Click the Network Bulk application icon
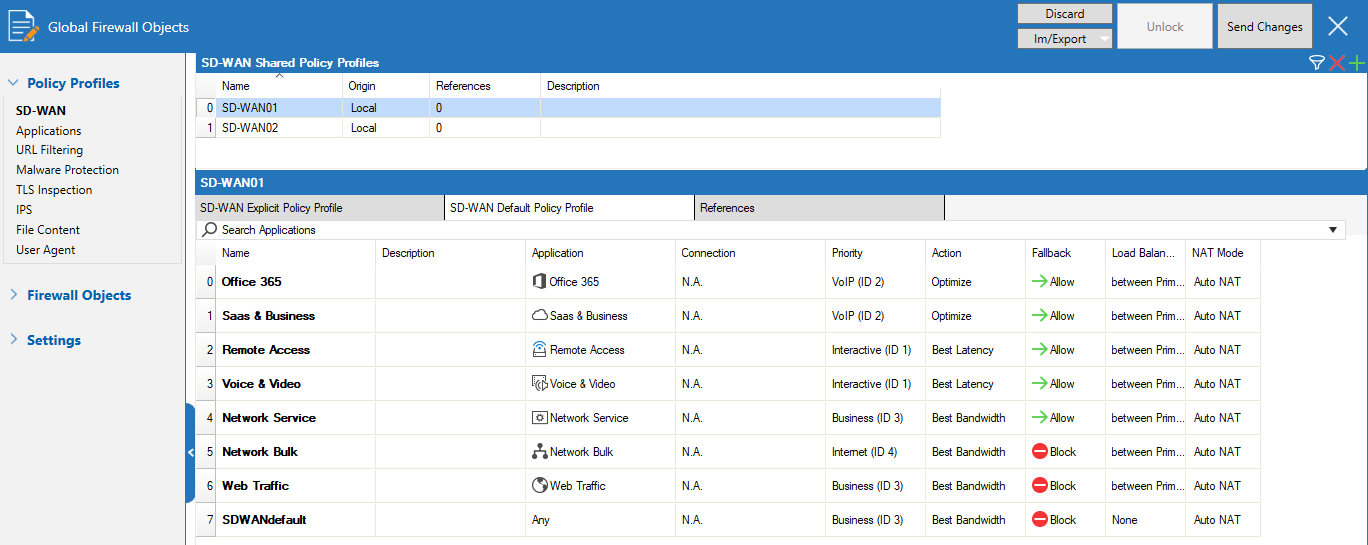Image resolution: width=1368 pixels, height=545 pixels. click(x=540, y=452)
